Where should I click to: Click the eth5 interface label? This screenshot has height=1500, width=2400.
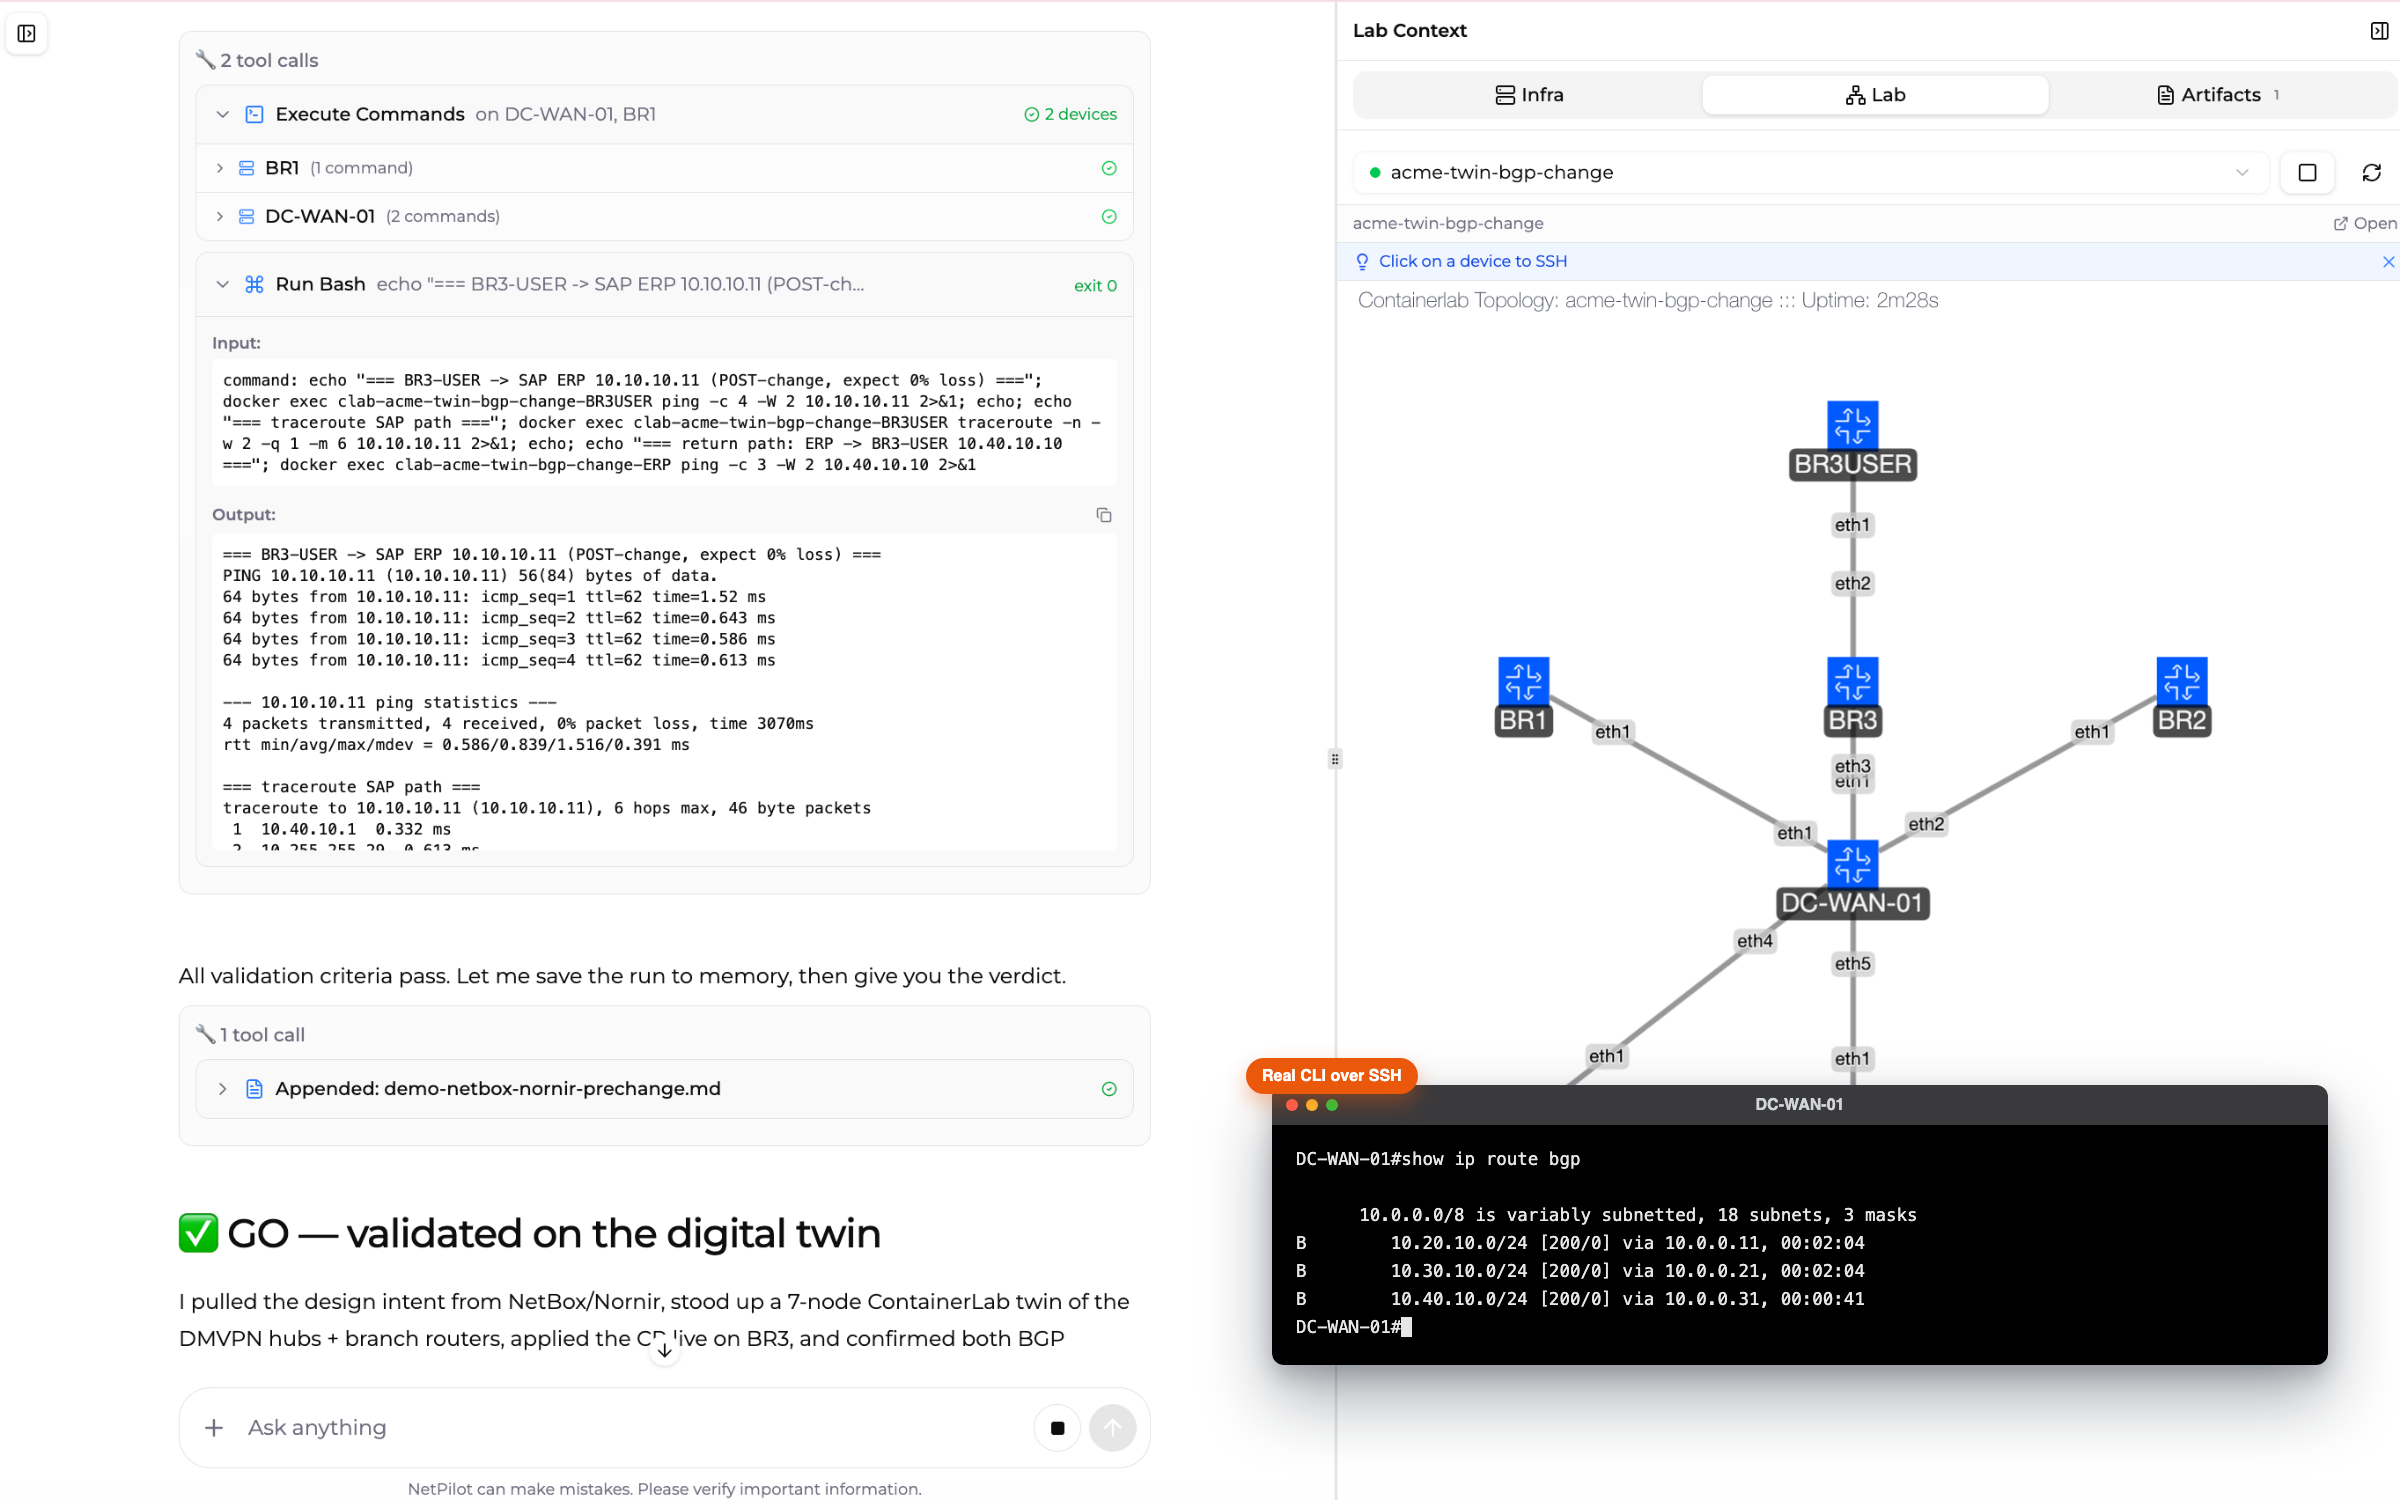pos(1852,964)
